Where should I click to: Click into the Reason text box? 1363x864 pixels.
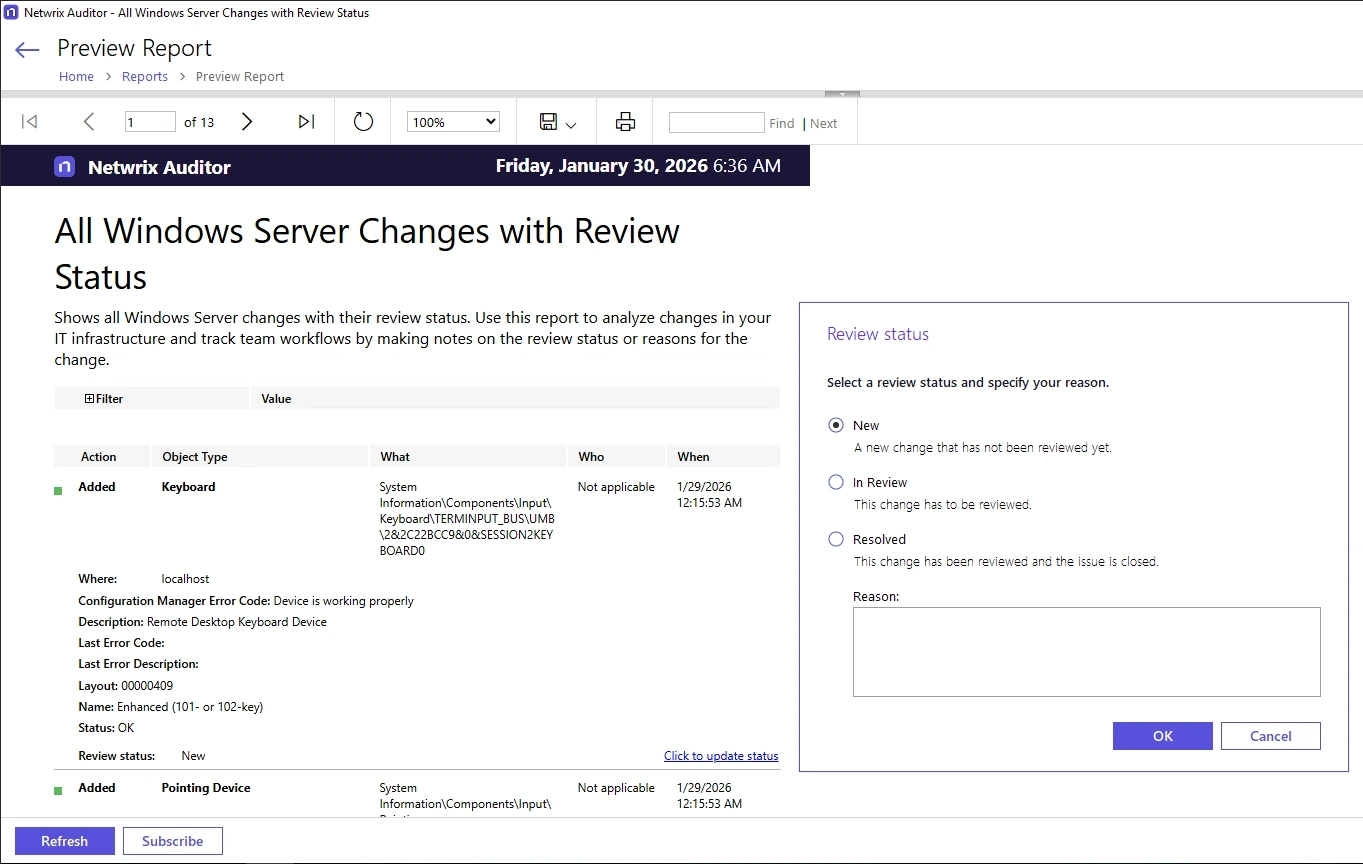1086,651
